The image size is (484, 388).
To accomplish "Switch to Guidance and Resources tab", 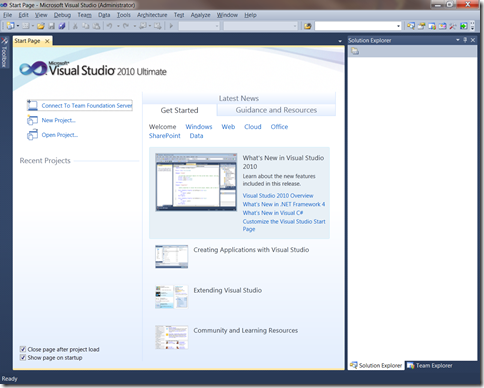I will click(x=276, y=110).
